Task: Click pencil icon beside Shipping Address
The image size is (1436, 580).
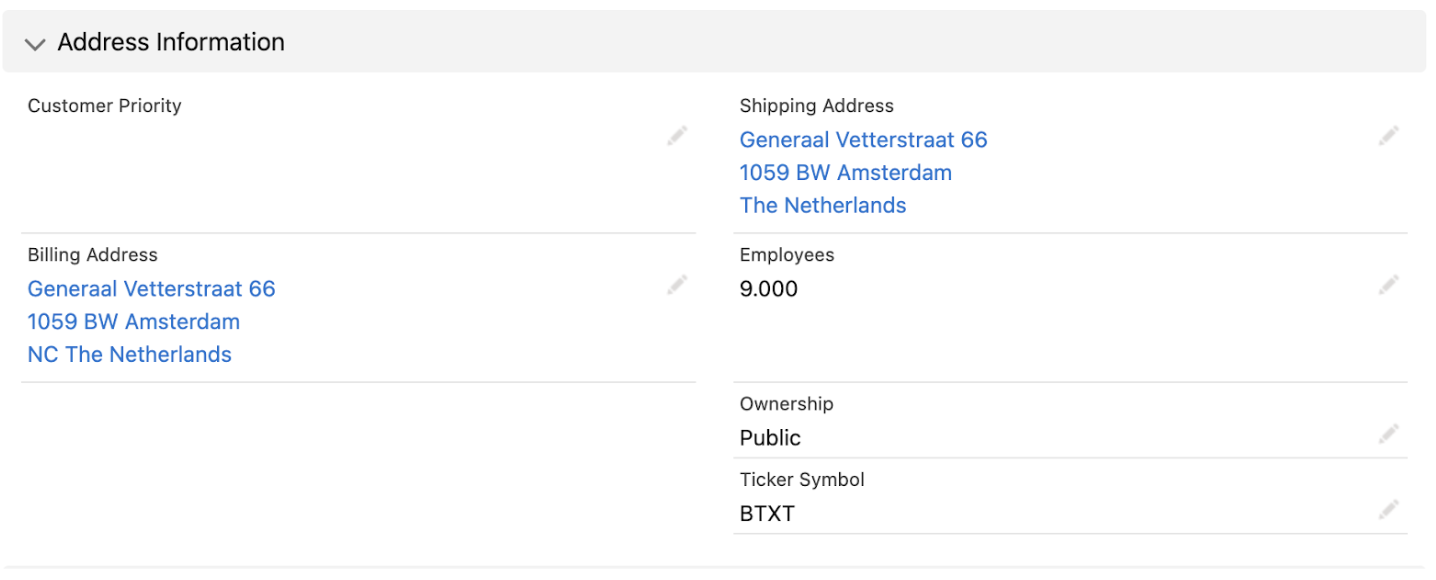Action: 1388,136
